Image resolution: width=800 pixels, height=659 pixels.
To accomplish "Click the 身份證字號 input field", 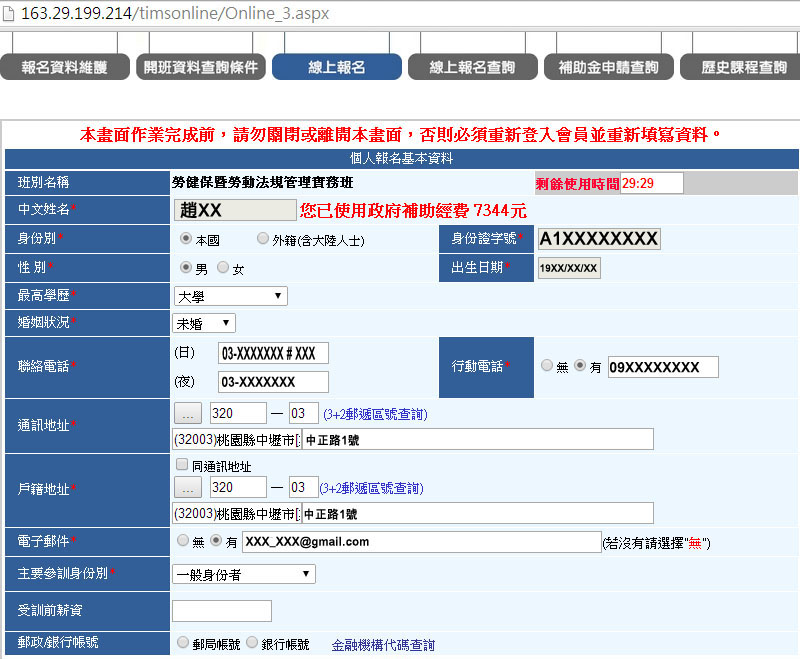I will pos(599,239).
